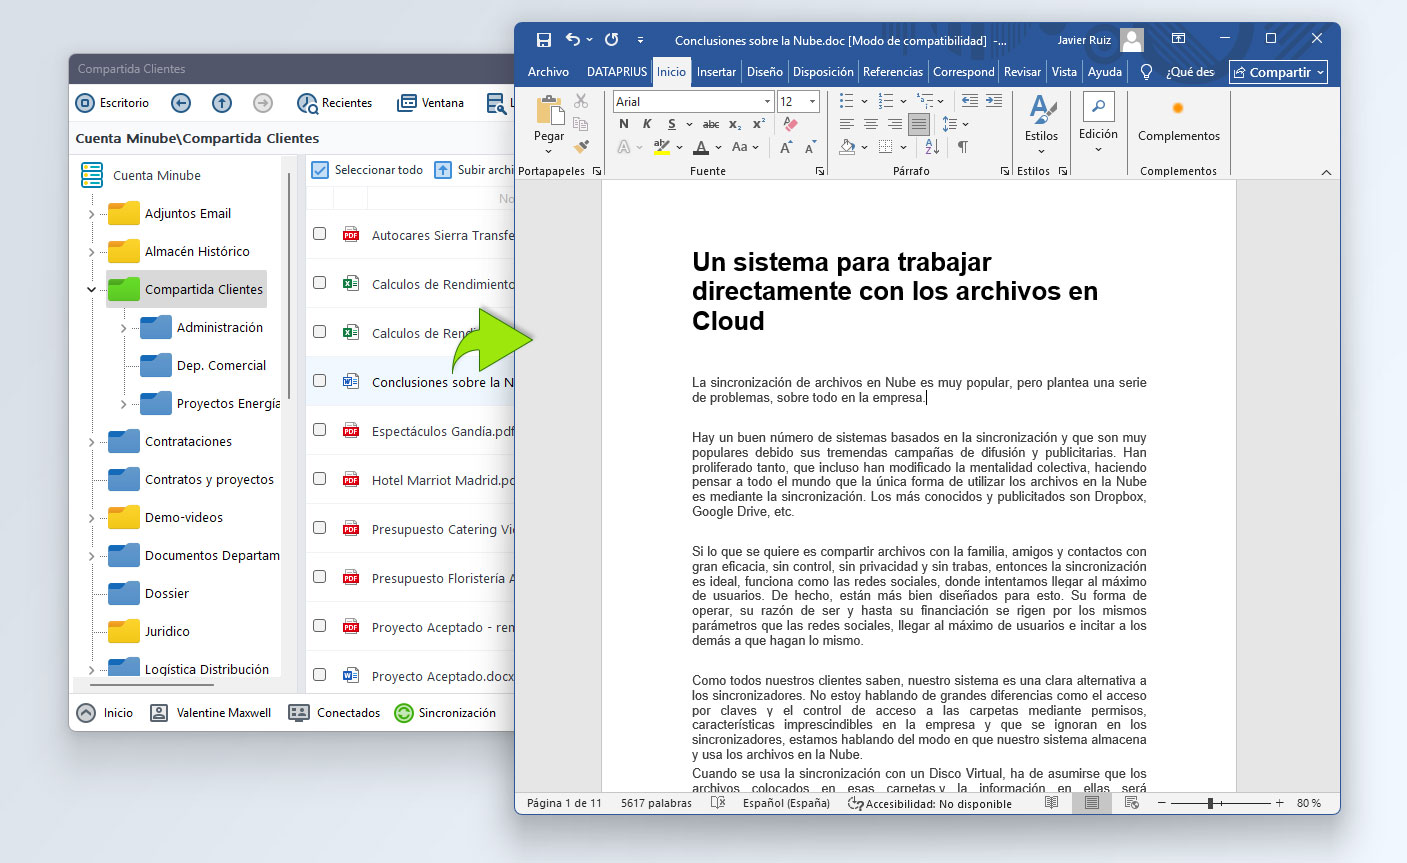
Task: Clear all formatting with the eraser icon
Action: (790, 124)
